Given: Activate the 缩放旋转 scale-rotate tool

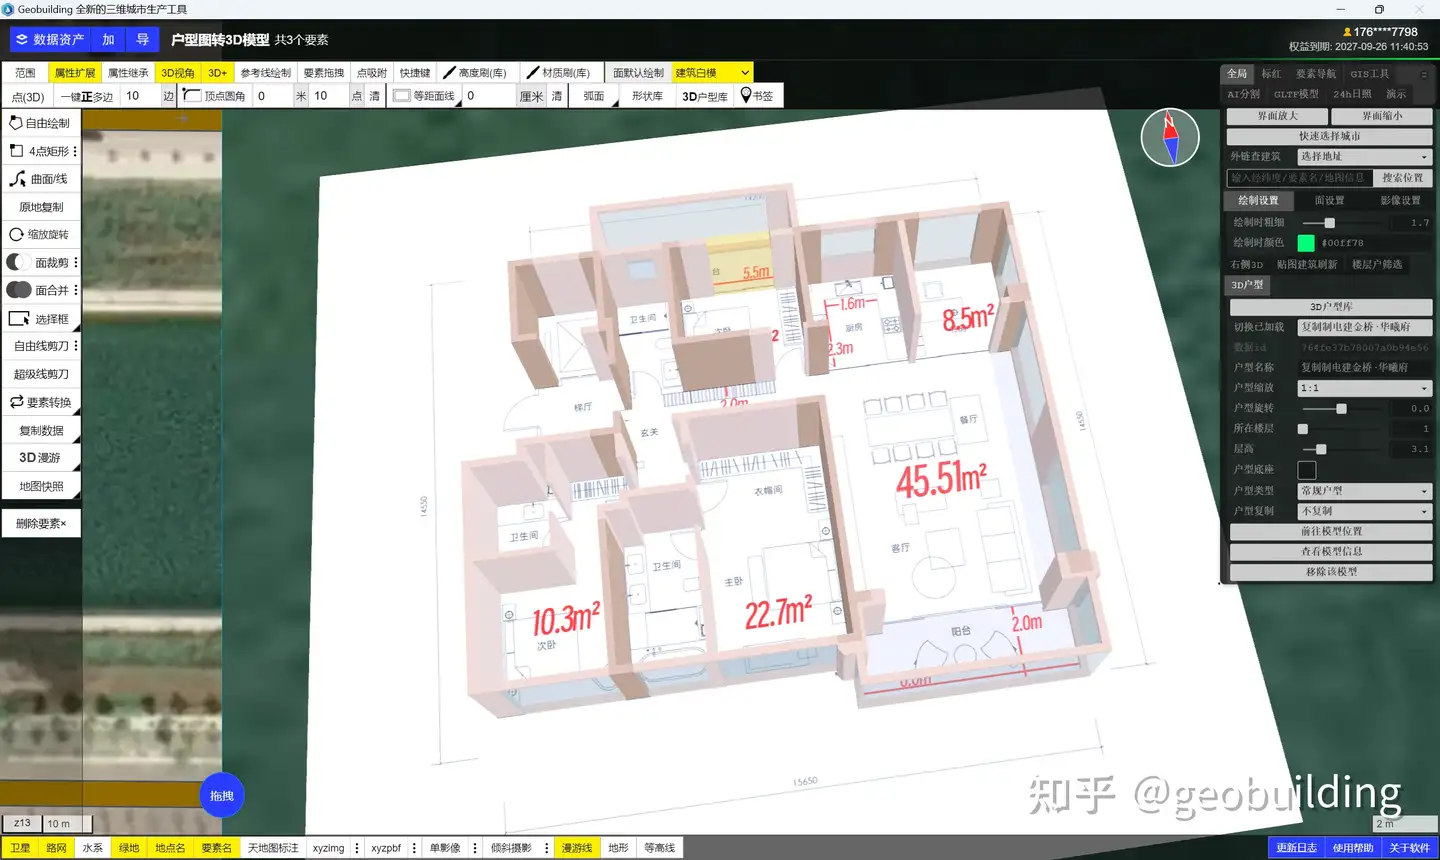Looking at the screenshot, I should point(40,235).
